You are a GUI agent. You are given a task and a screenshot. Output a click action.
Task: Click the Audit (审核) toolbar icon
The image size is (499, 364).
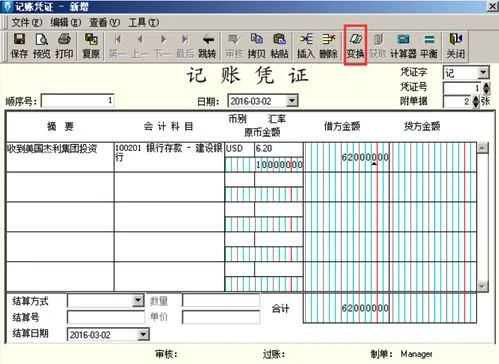click(x=234, y=46)
